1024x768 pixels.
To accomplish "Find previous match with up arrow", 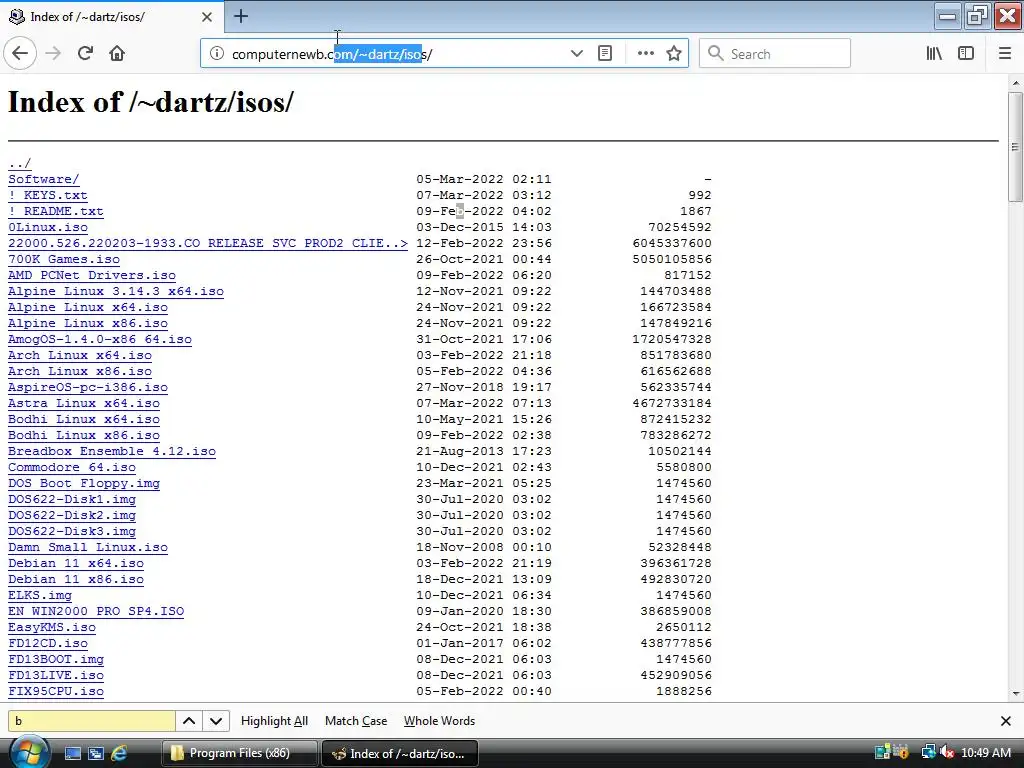I will click(x=189, y=721).
